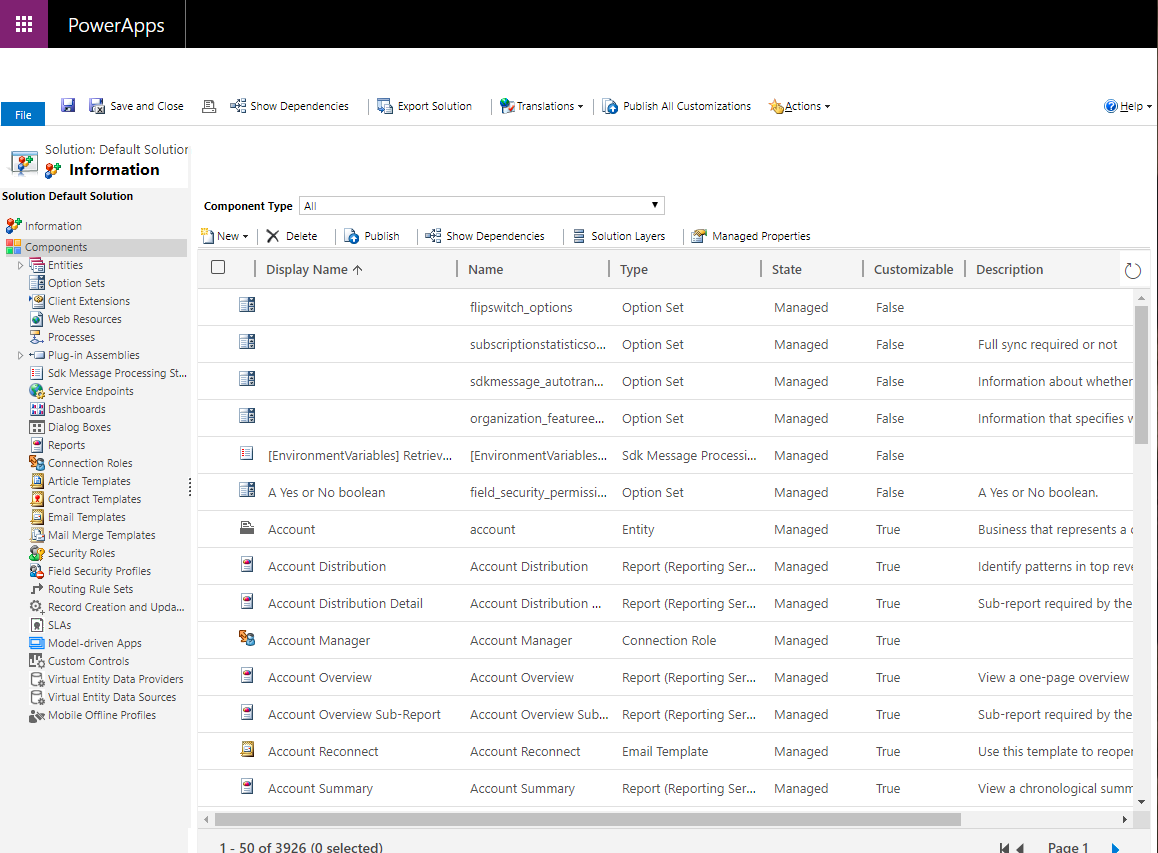Open Routing Rule Sets in the sidebar

tap(91, 589)
